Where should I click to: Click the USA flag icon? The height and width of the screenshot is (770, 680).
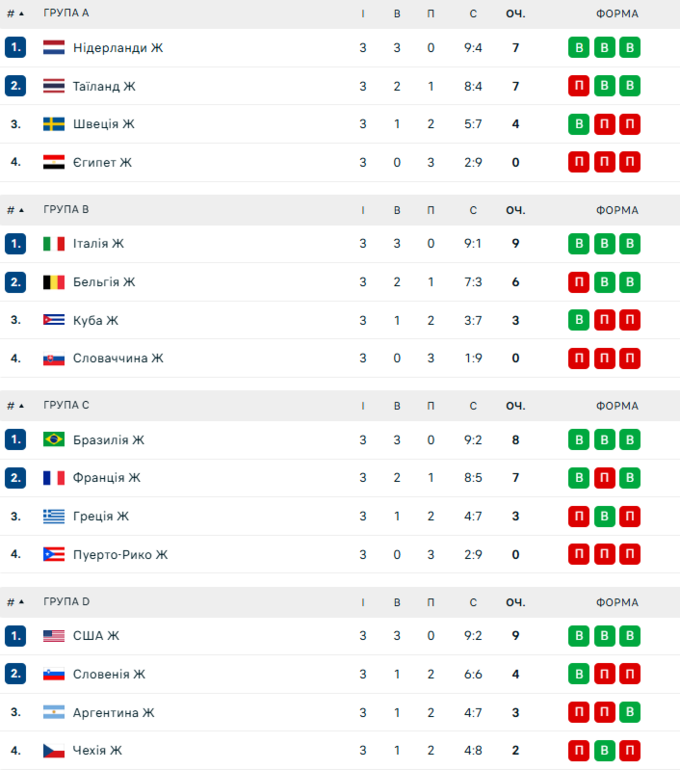pyautogui.click(x=54, y=636)
